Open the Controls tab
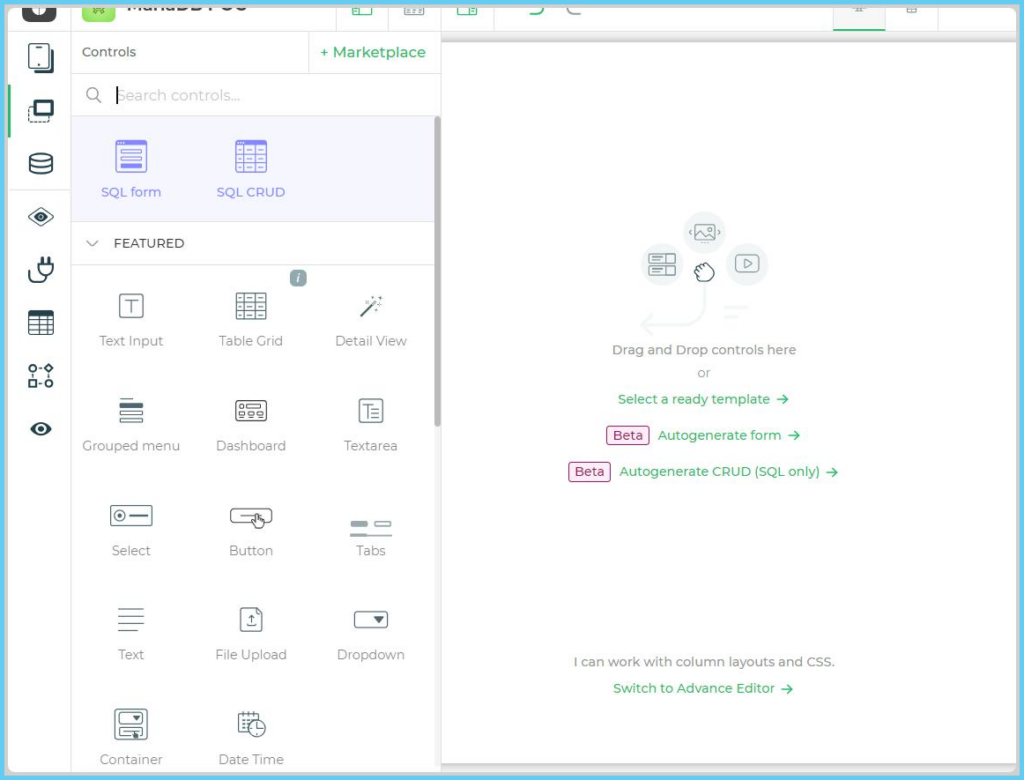The width and height of the screenshot is (1024, 780). [108, 52]
